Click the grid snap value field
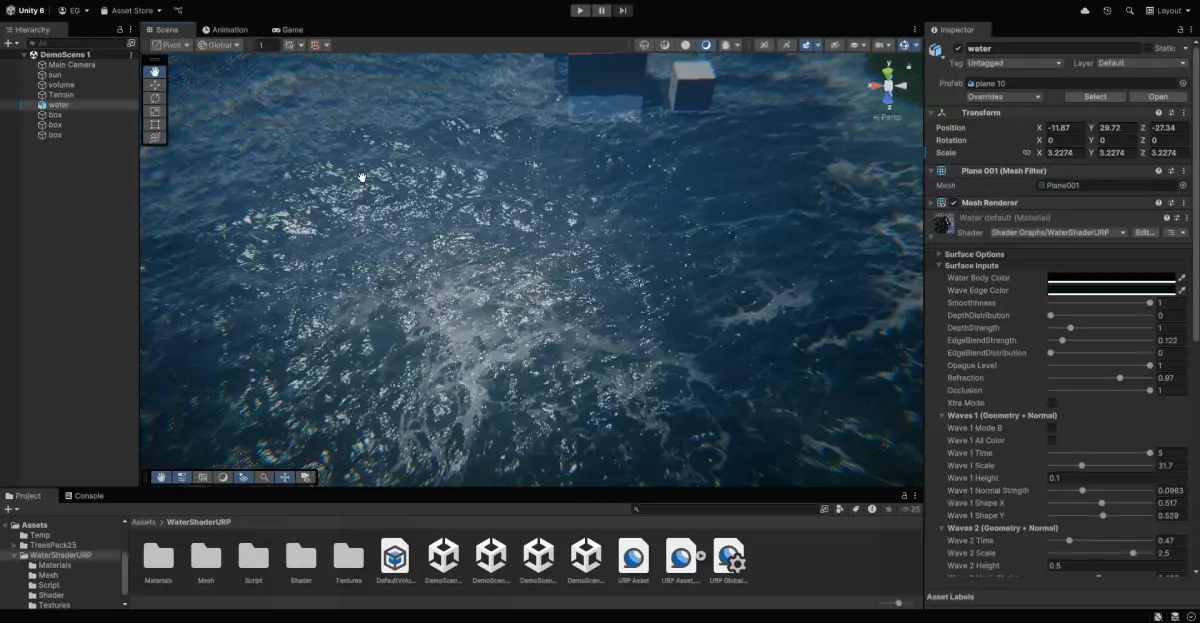The image size is (1200, 623). pyautogui.click(x=266, y=45)
